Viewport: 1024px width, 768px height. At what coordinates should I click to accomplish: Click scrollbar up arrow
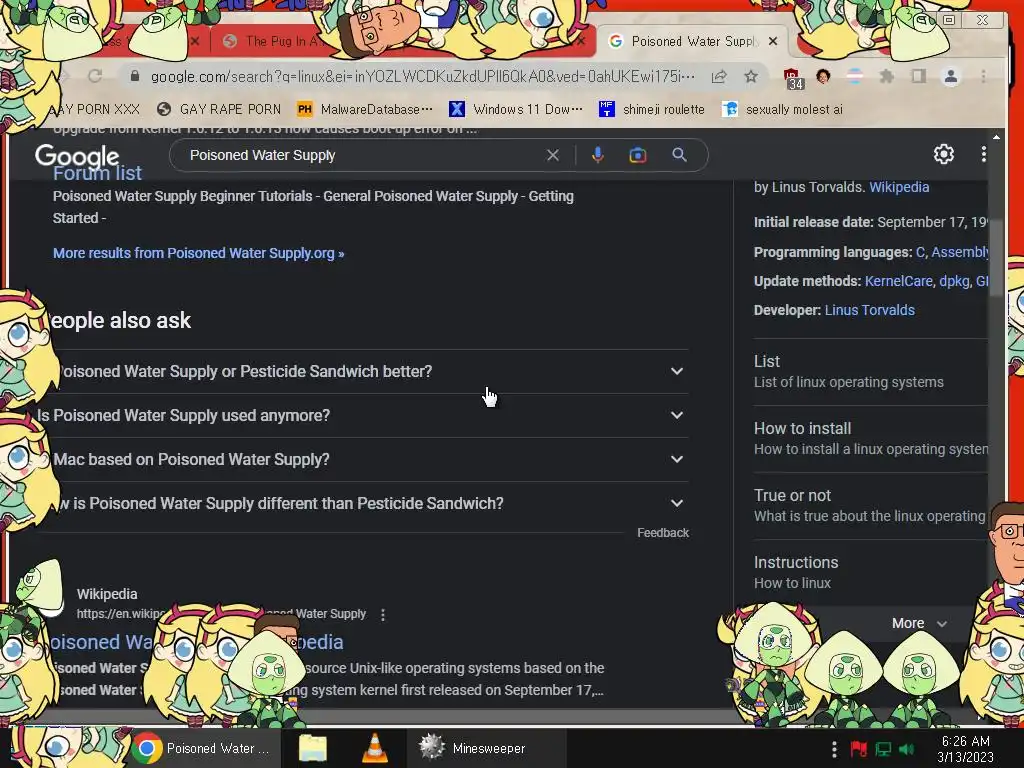pyautogui.click(x=996, y=137)
